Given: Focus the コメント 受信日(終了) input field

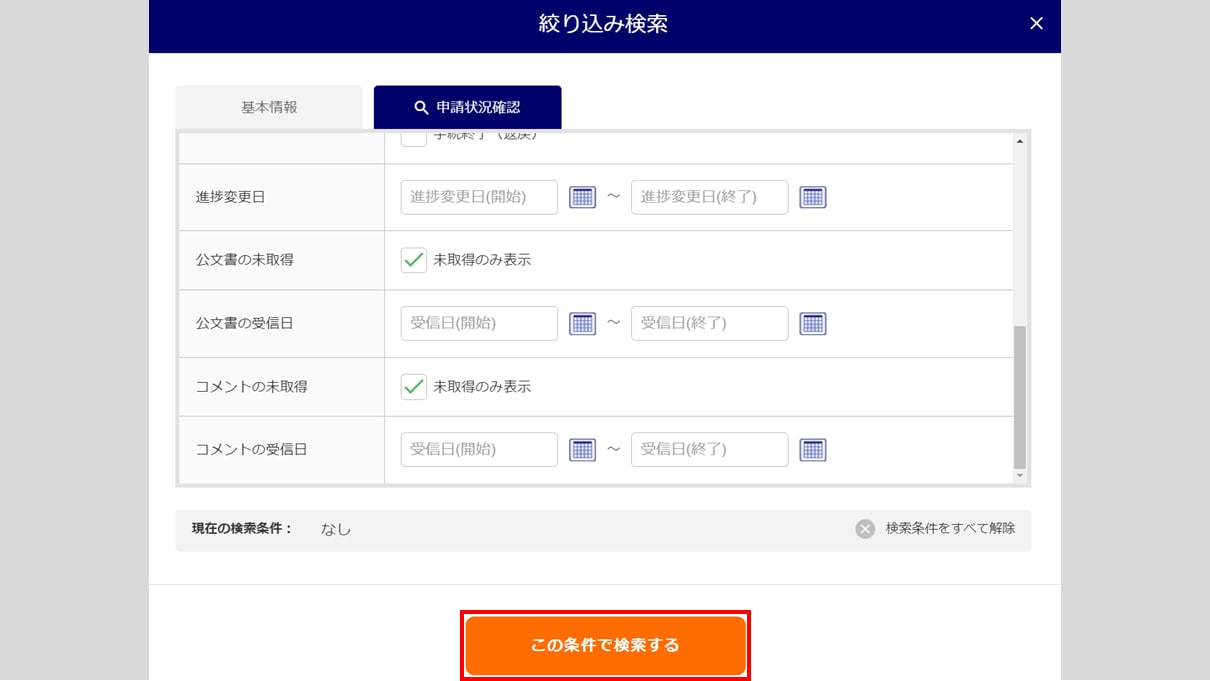Looking at the screenshot, I should pos(709,450).
